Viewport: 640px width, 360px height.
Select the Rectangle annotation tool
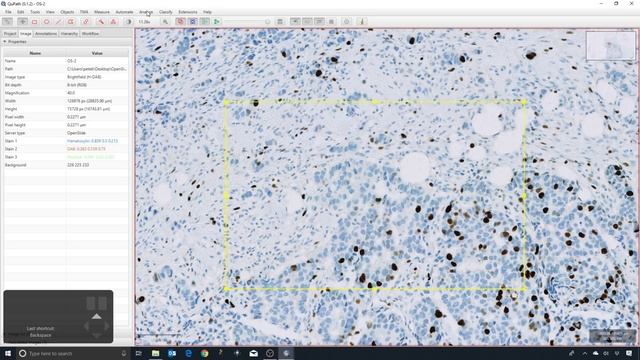tap(35, 22)
